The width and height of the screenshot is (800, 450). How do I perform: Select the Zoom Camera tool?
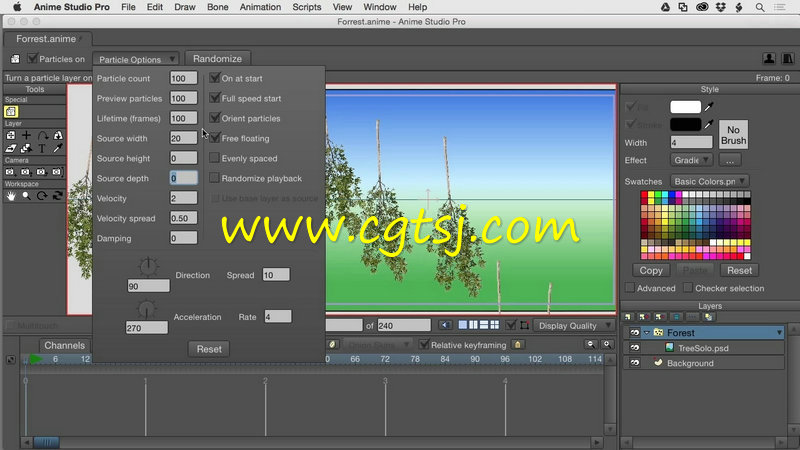26,172
